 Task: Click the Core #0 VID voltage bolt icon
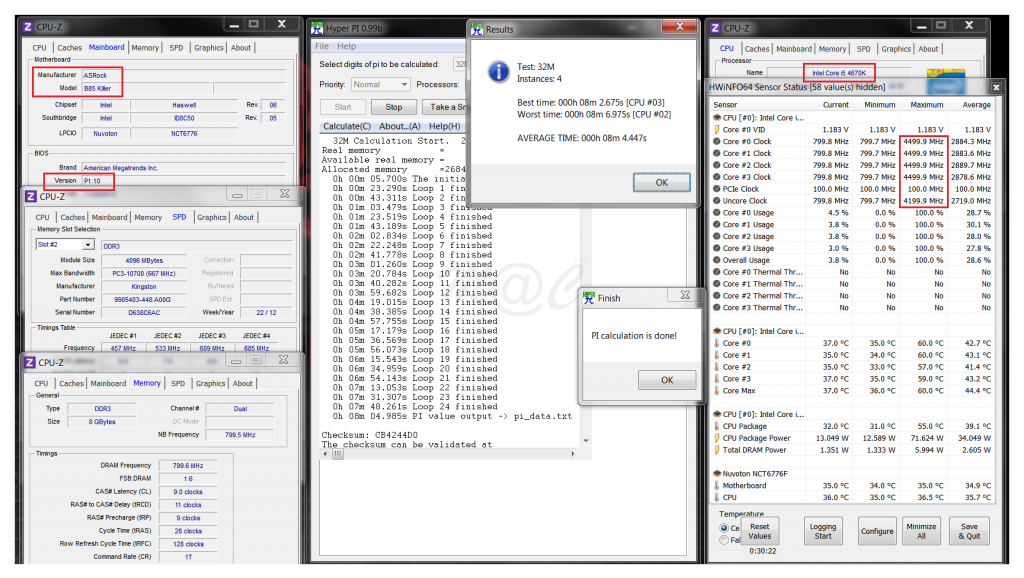pyautogui.click(x=717, y=129)
